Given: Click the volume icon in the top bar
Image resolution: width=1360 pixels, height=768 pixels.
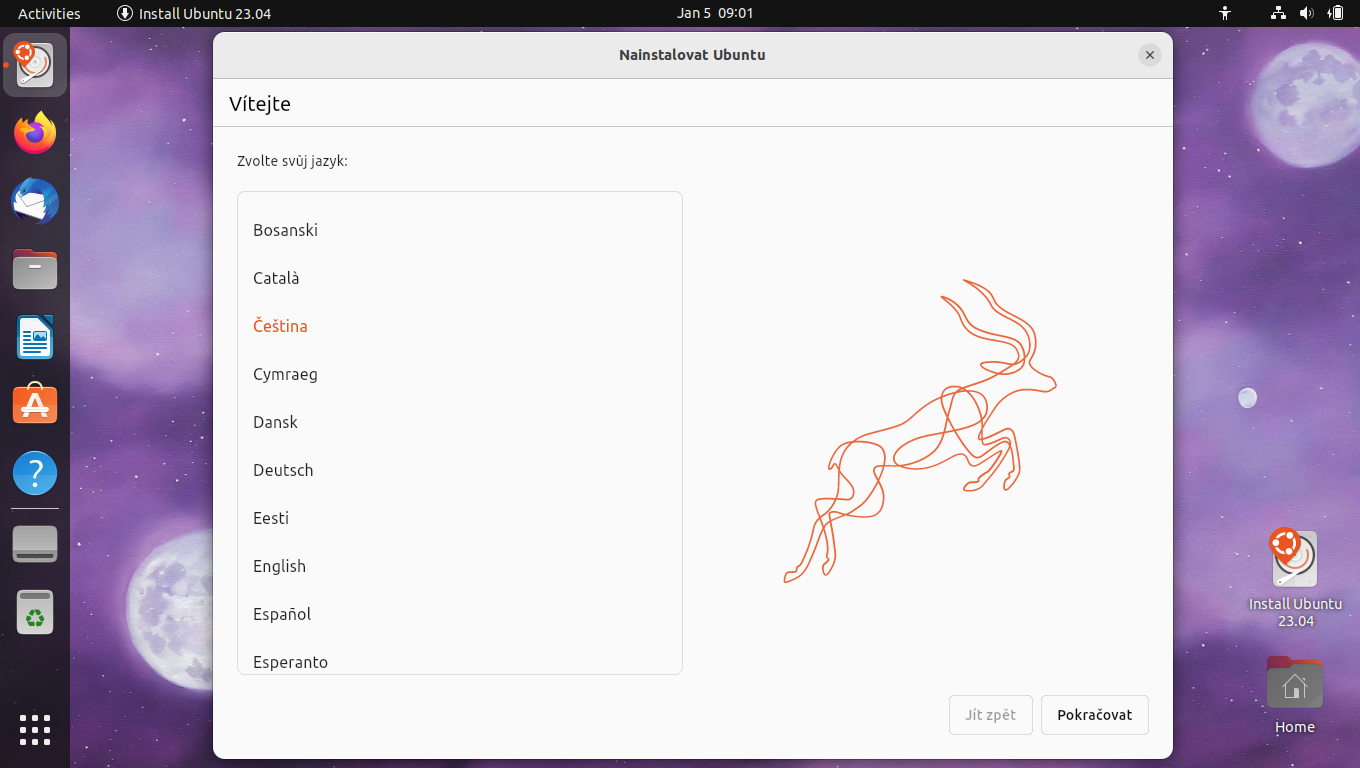Looking at the screenshot, I should [x=1306, y=13].
